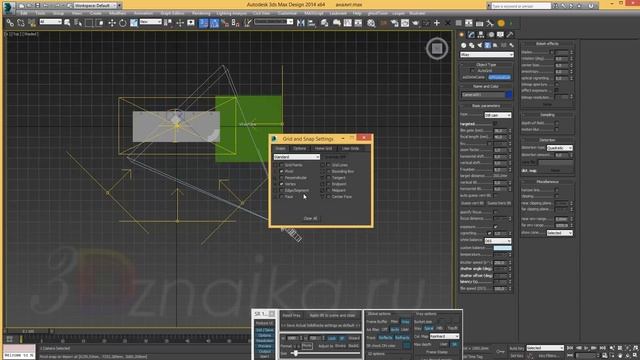Activate the Select and Scale tool
The height and width of the screenshot is (360, 640).
tap(133, 23)
